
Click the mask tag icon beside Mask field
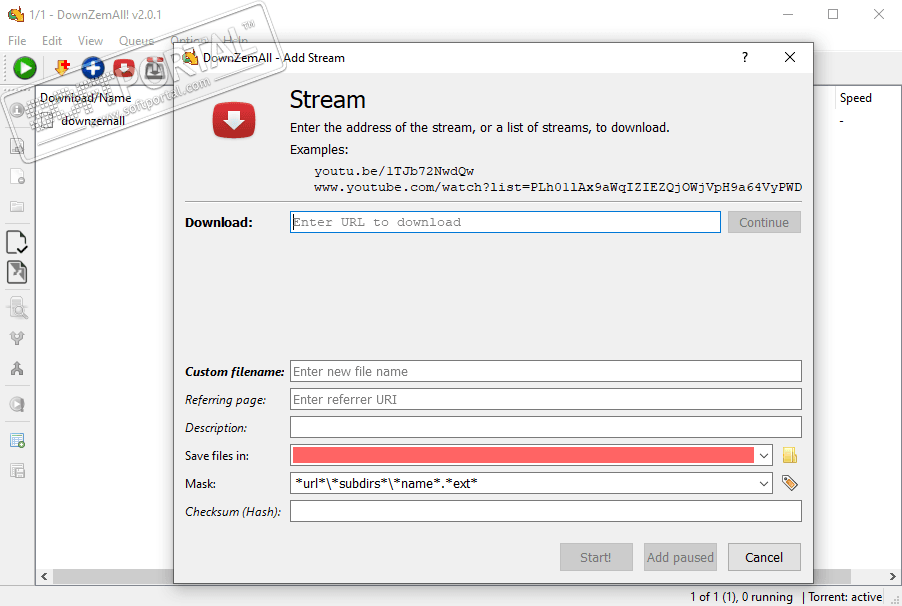tap(790, 483)
